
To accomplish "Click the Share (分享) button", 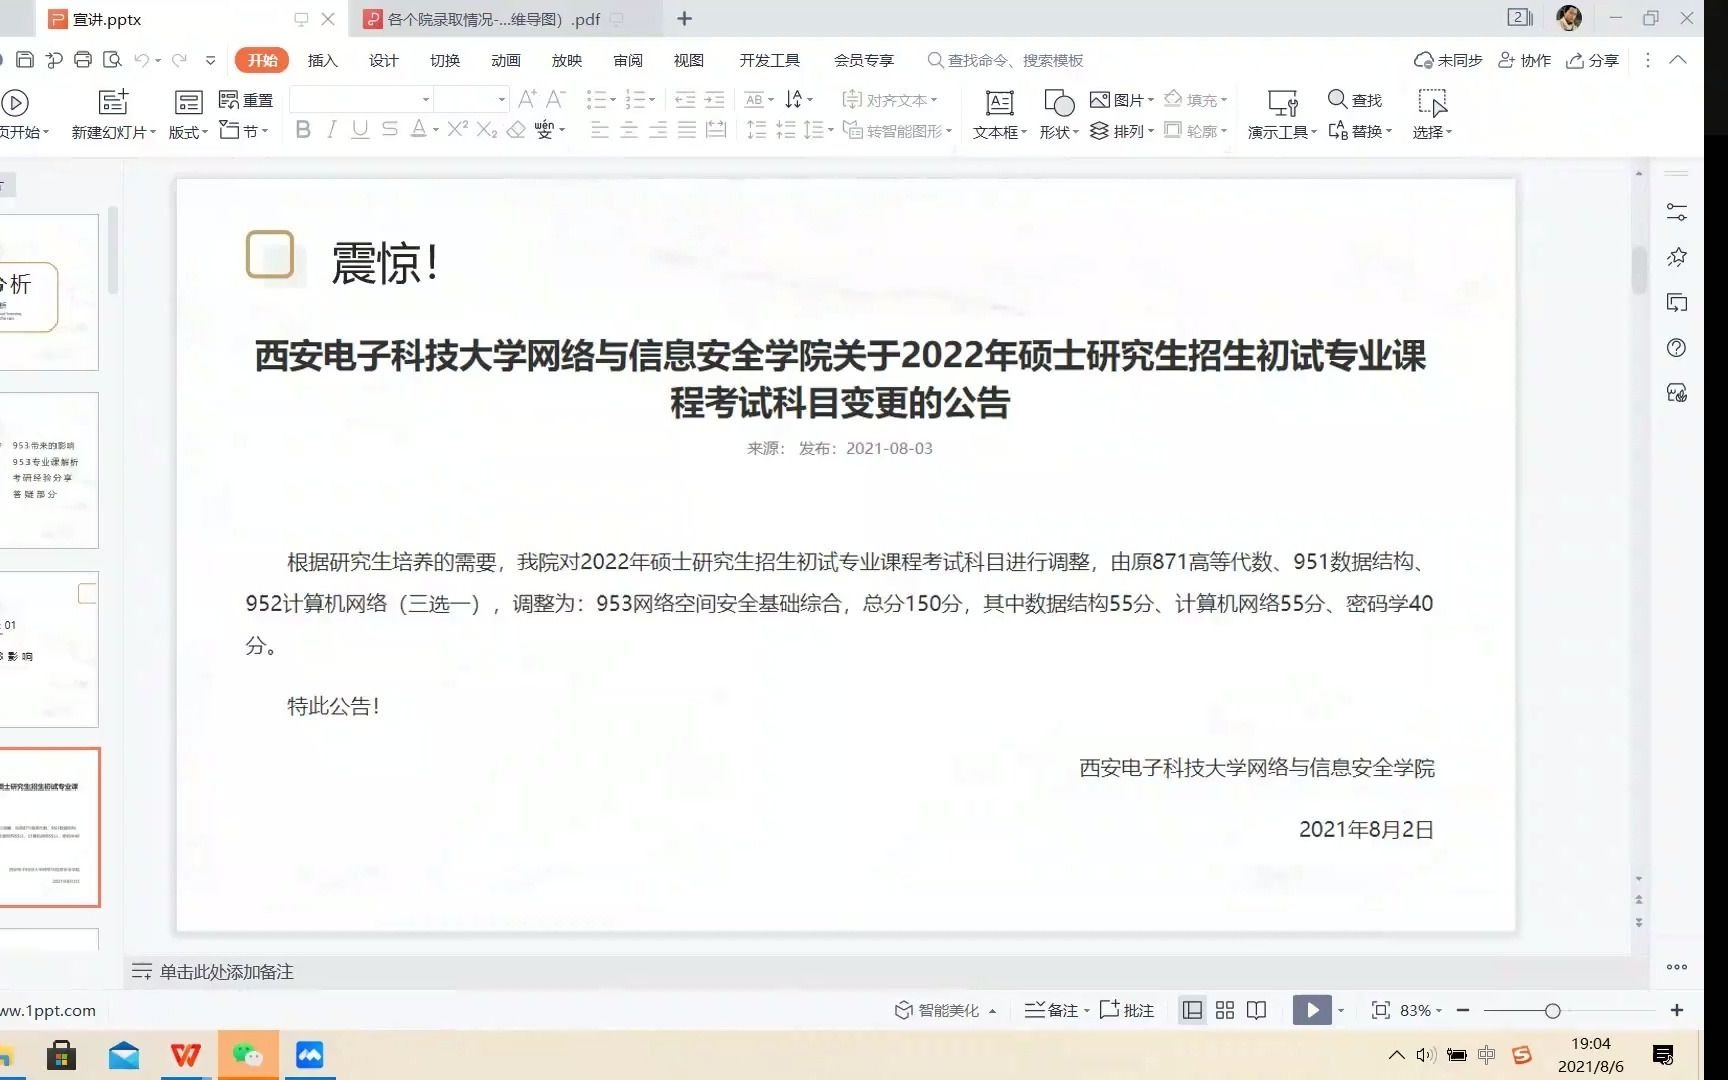I will pyautogui.click(x=1592, y=60).
